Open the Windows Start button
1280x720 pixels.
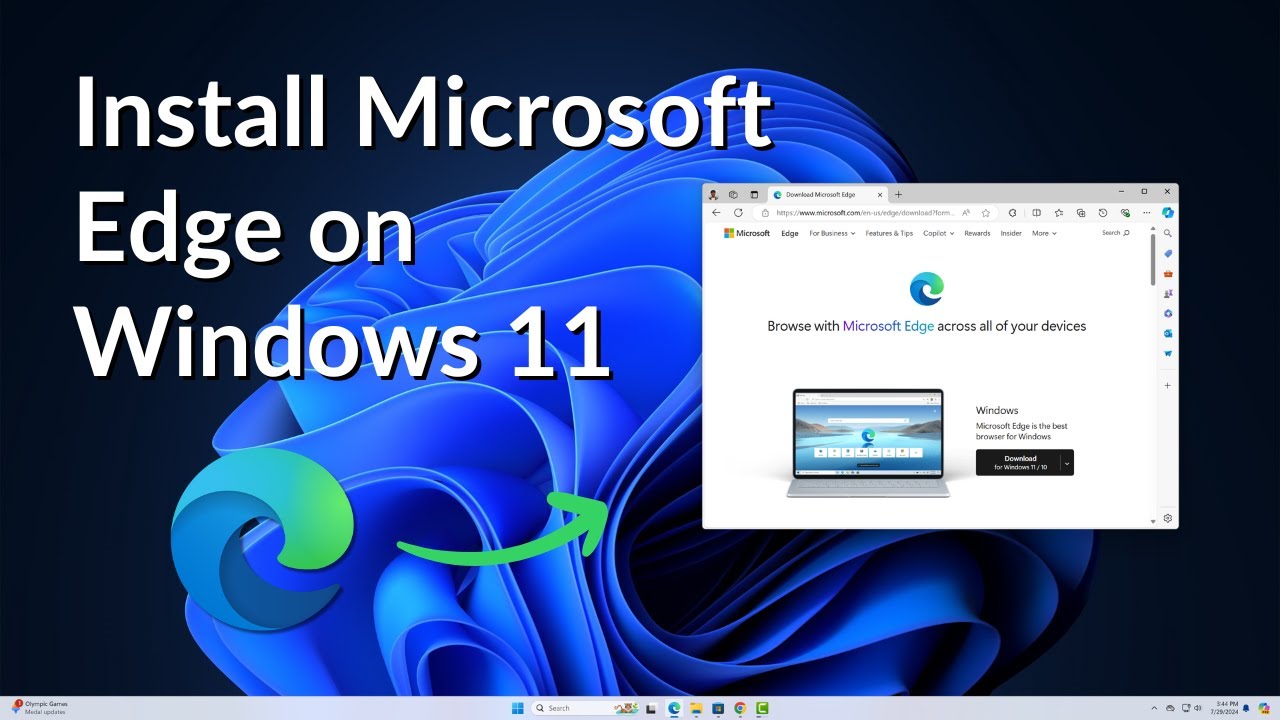pos(518,708)
